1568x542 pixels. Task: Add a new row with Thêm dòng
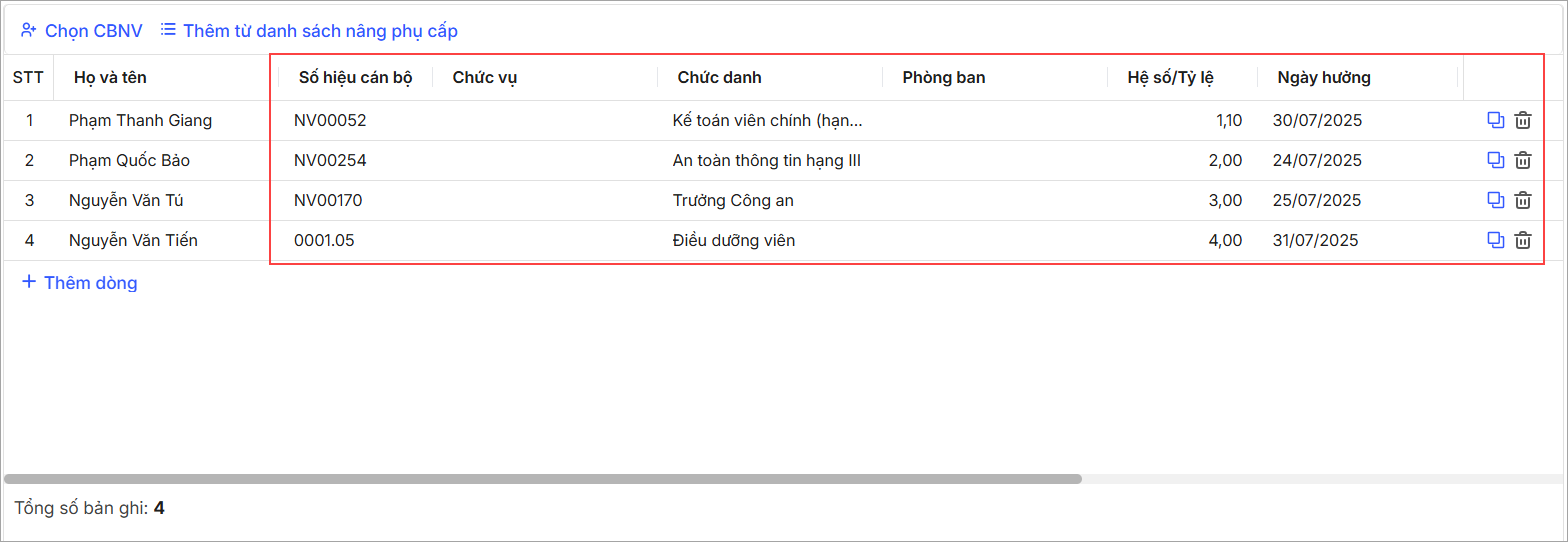pos(79,283)
